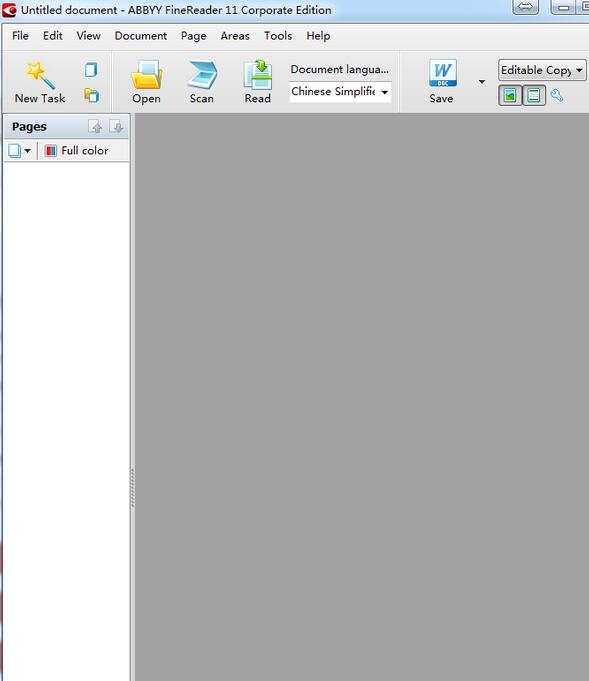Toggle keep headers and footers icon
Viewport: 589px width, 681px height.
coord(534,96)
